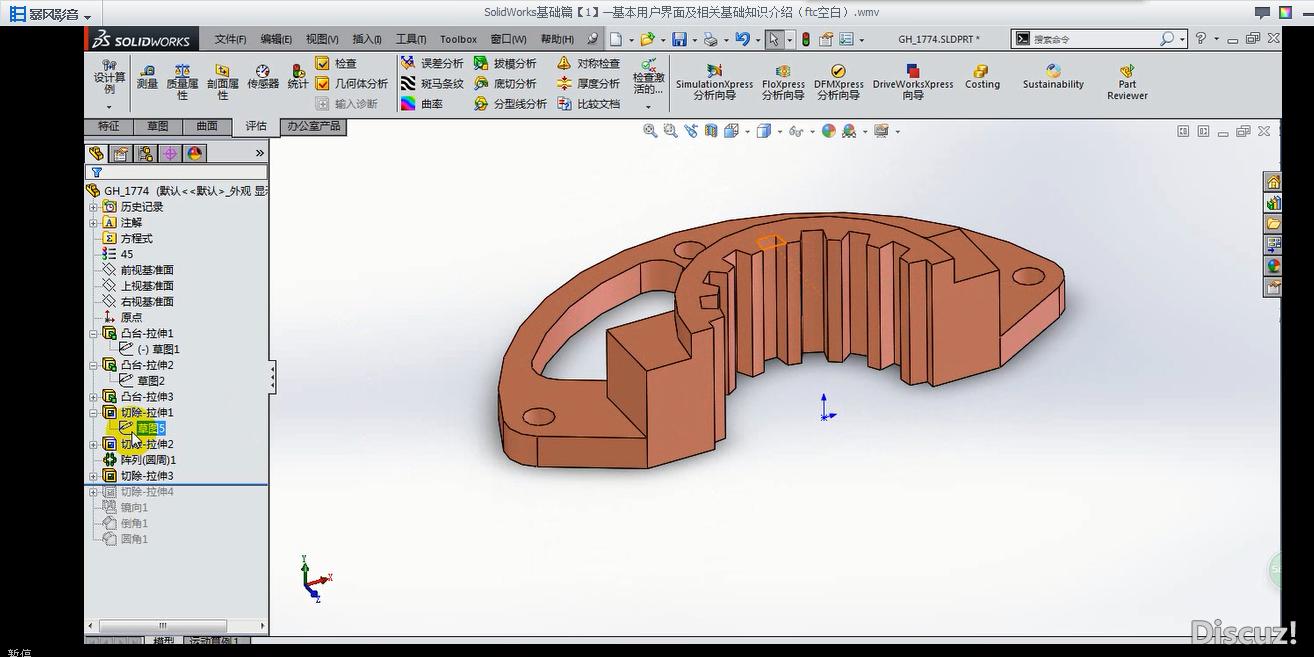Screen dimensions: 1314x657
Task: Toggle the 几何体分析 checkbox
Action: (x=323, y=84)
